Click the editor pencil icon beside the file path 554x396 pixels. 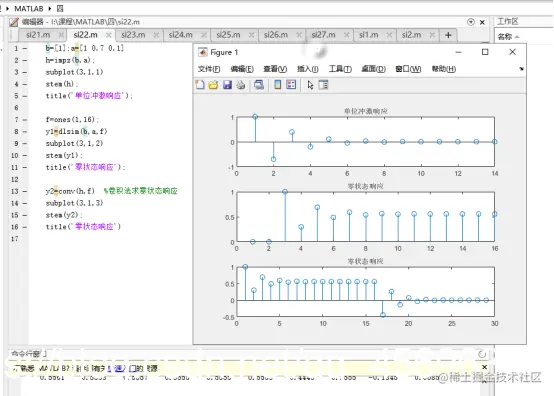point(14,22)
